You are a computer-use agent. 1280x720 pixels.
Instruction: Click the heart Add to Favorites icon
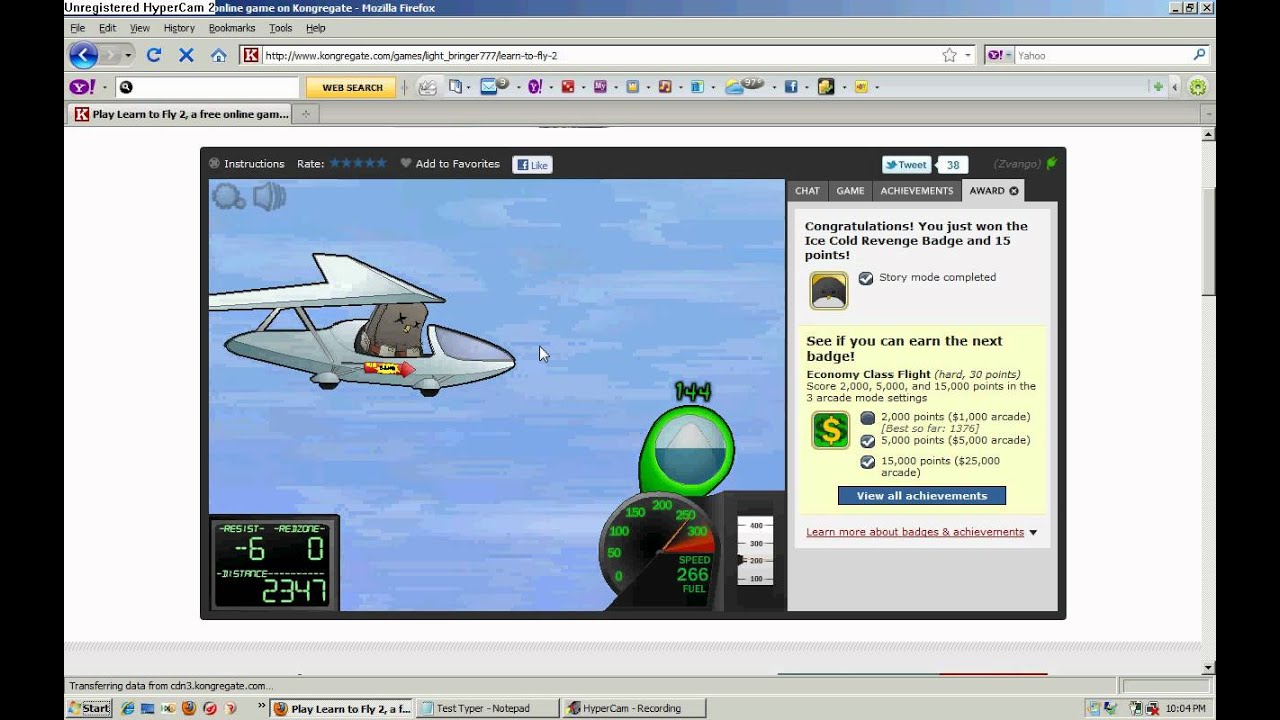click(405, 163)
